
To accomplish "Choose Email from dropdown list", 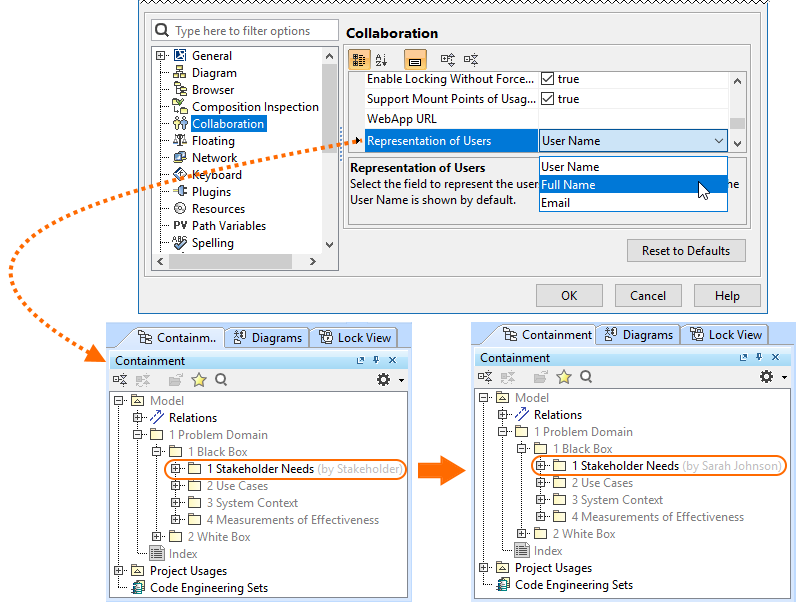I will click(633, 203).
